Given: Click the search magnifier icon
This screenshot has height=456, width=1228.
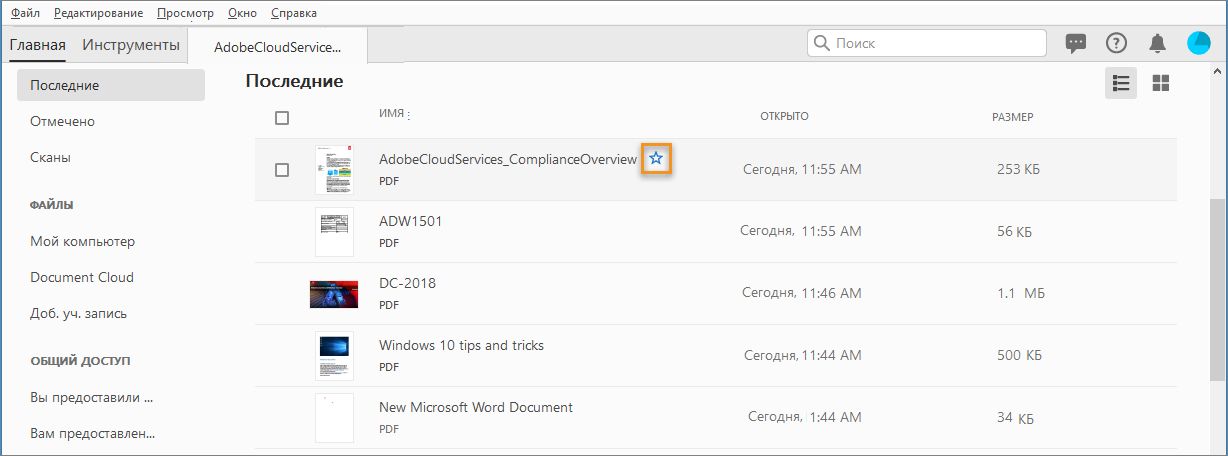Looking at the screenshot, I should [x=822, y=43].
